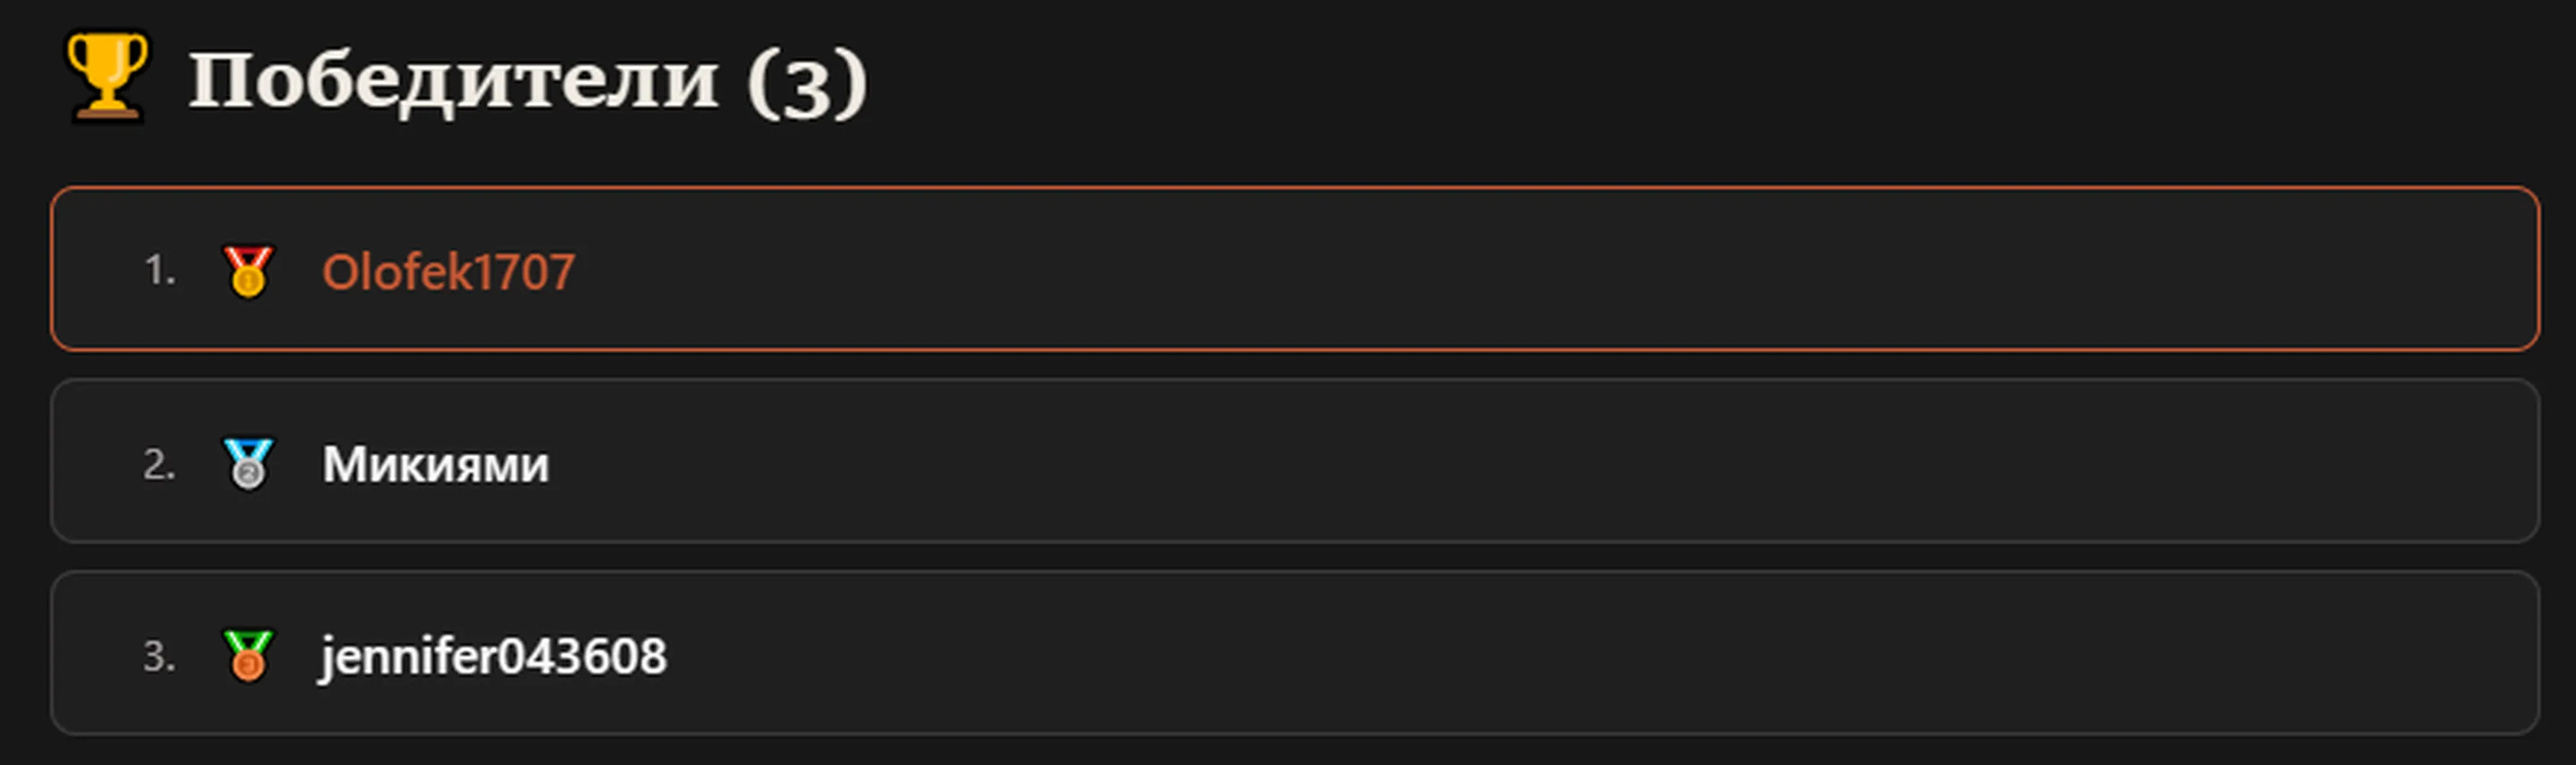Click blank space right of Победители heading

point(1700,80)
